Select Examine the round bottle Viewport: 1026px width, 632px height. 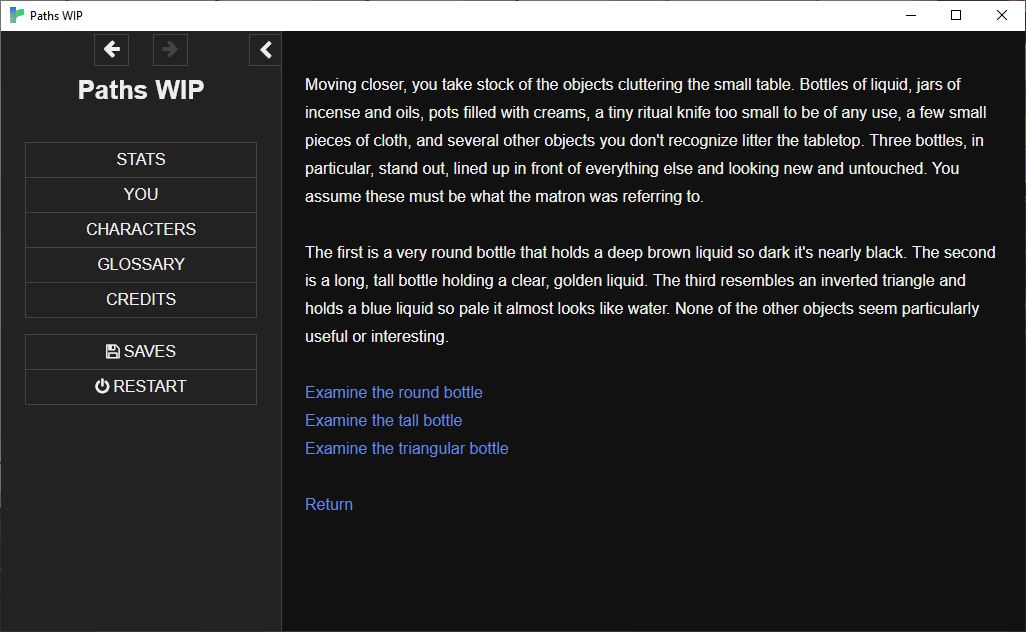393,392
